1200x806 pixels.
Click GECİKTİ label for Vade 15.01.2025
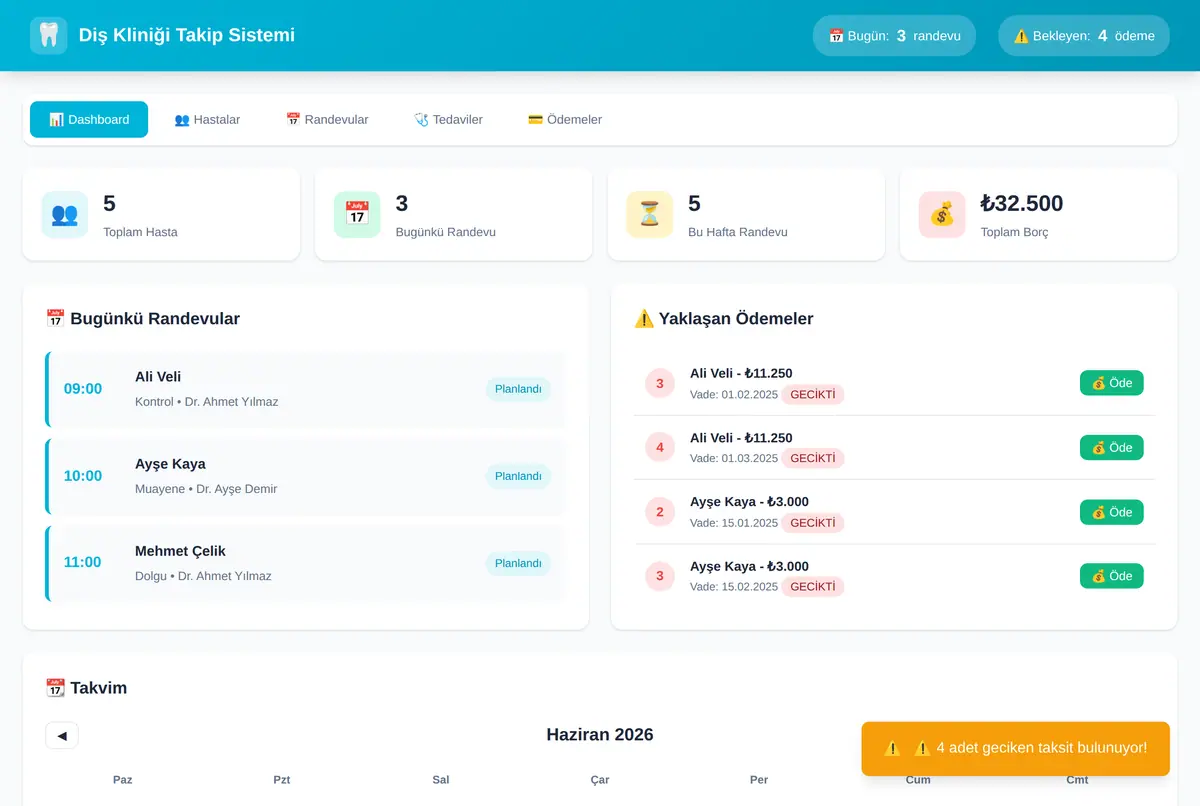tap(813, 523)
